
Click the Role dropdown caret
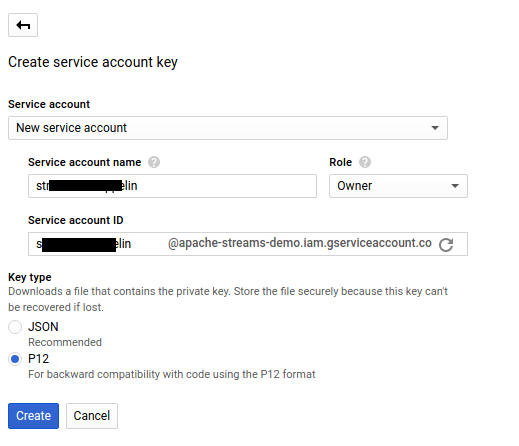[x=455, y=186]
